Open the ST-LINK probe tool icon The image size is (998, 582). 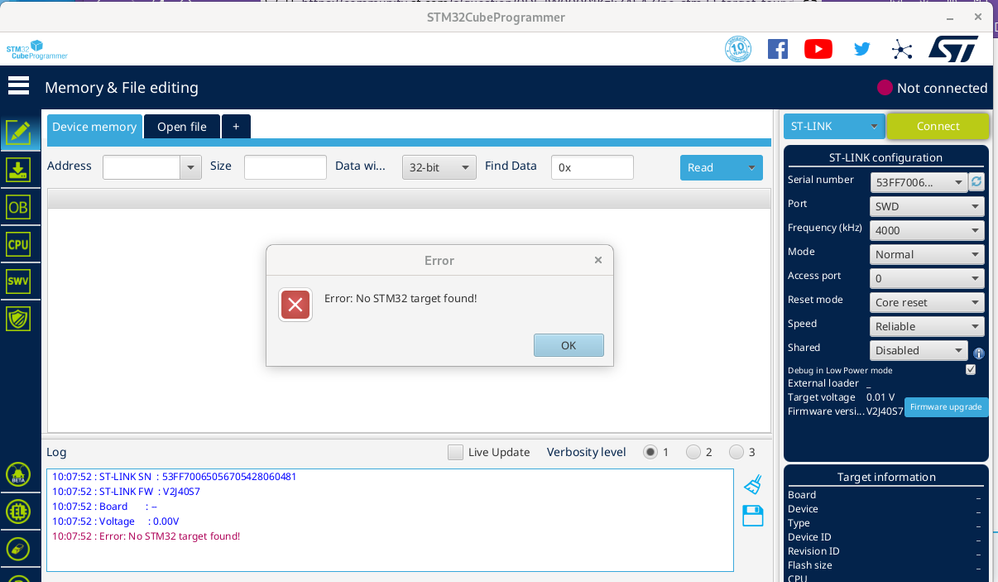(x=18, y=549)
